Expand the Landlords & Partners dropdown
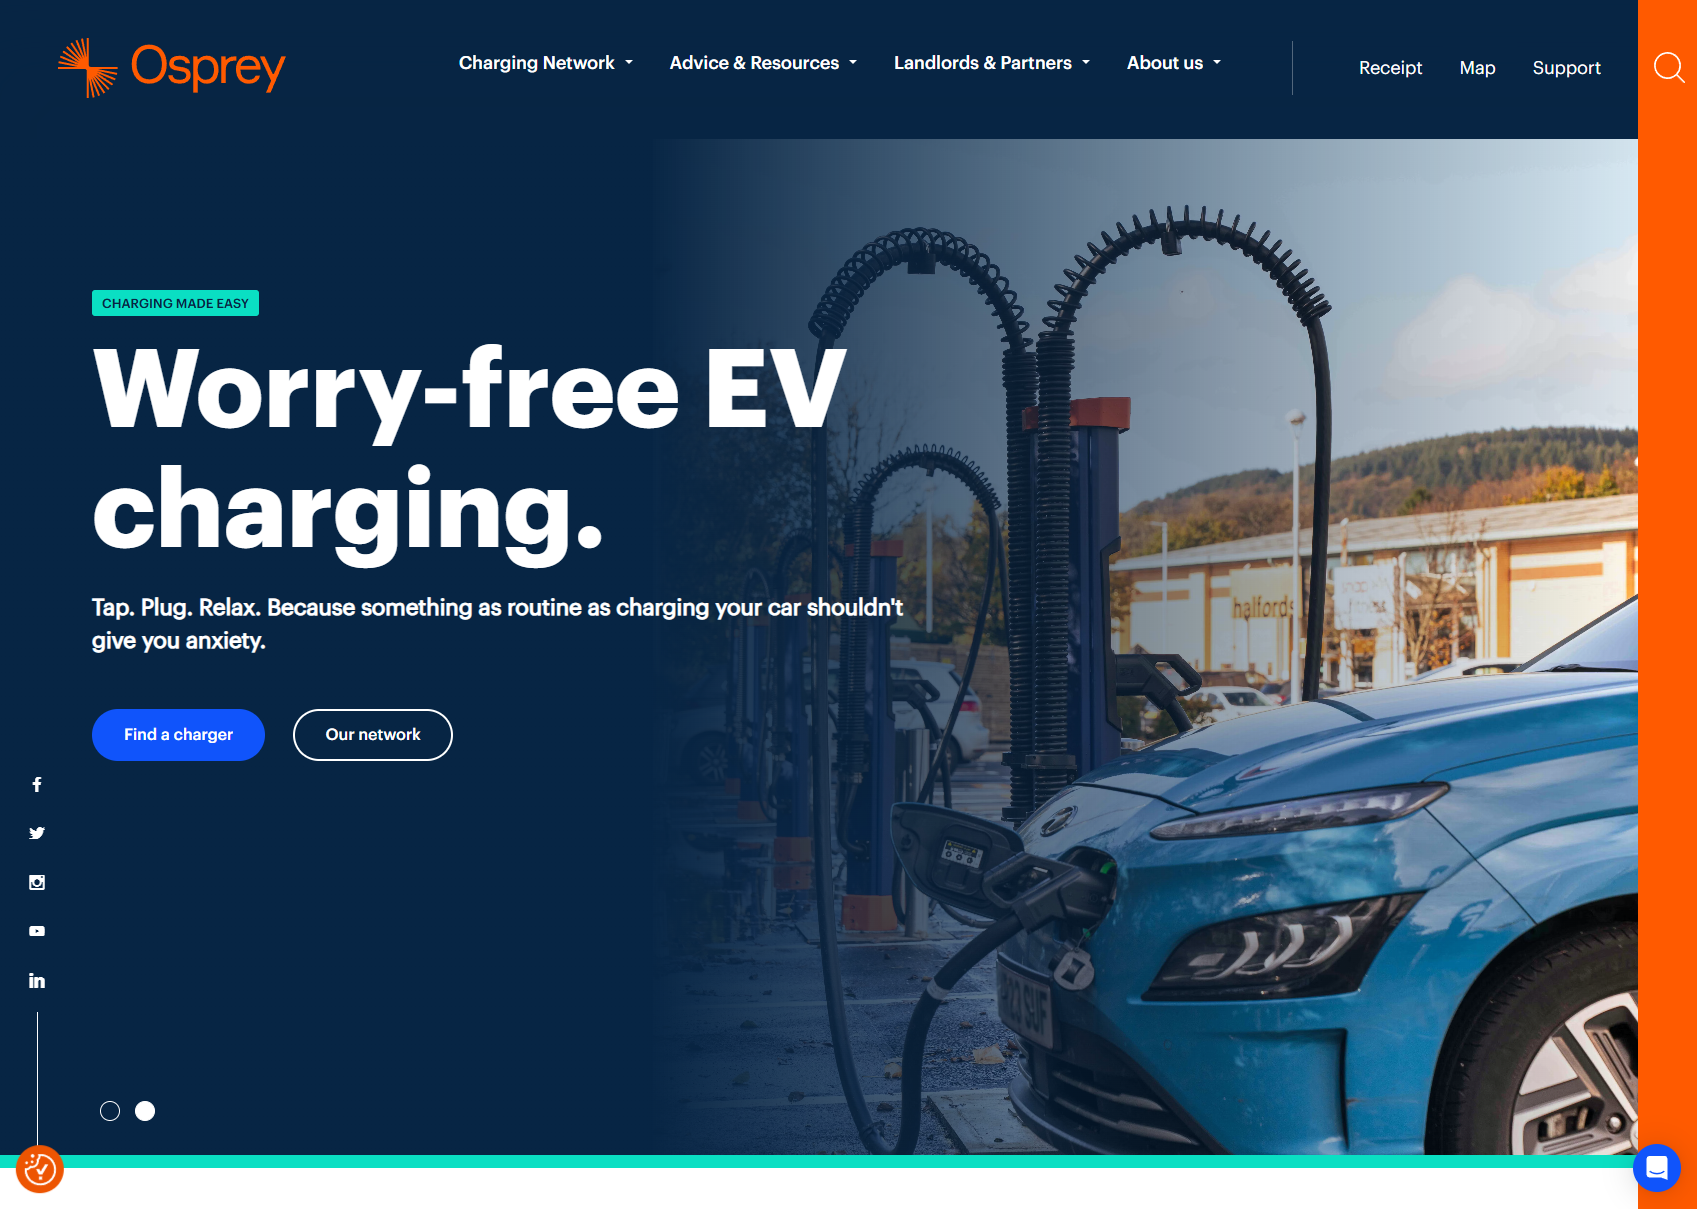The image size is (1697, 1209). tap(992, 63)
